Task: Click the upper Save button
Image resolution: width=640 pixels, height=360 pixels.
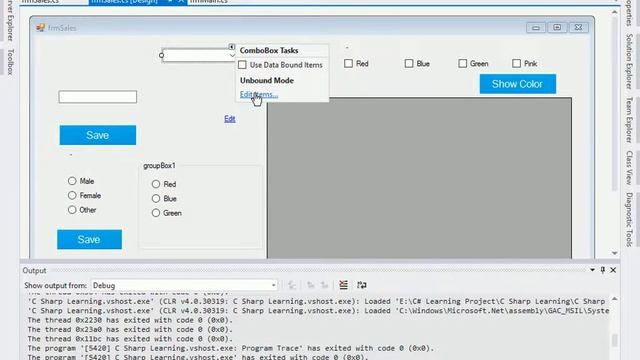Action: pos(98,135)
